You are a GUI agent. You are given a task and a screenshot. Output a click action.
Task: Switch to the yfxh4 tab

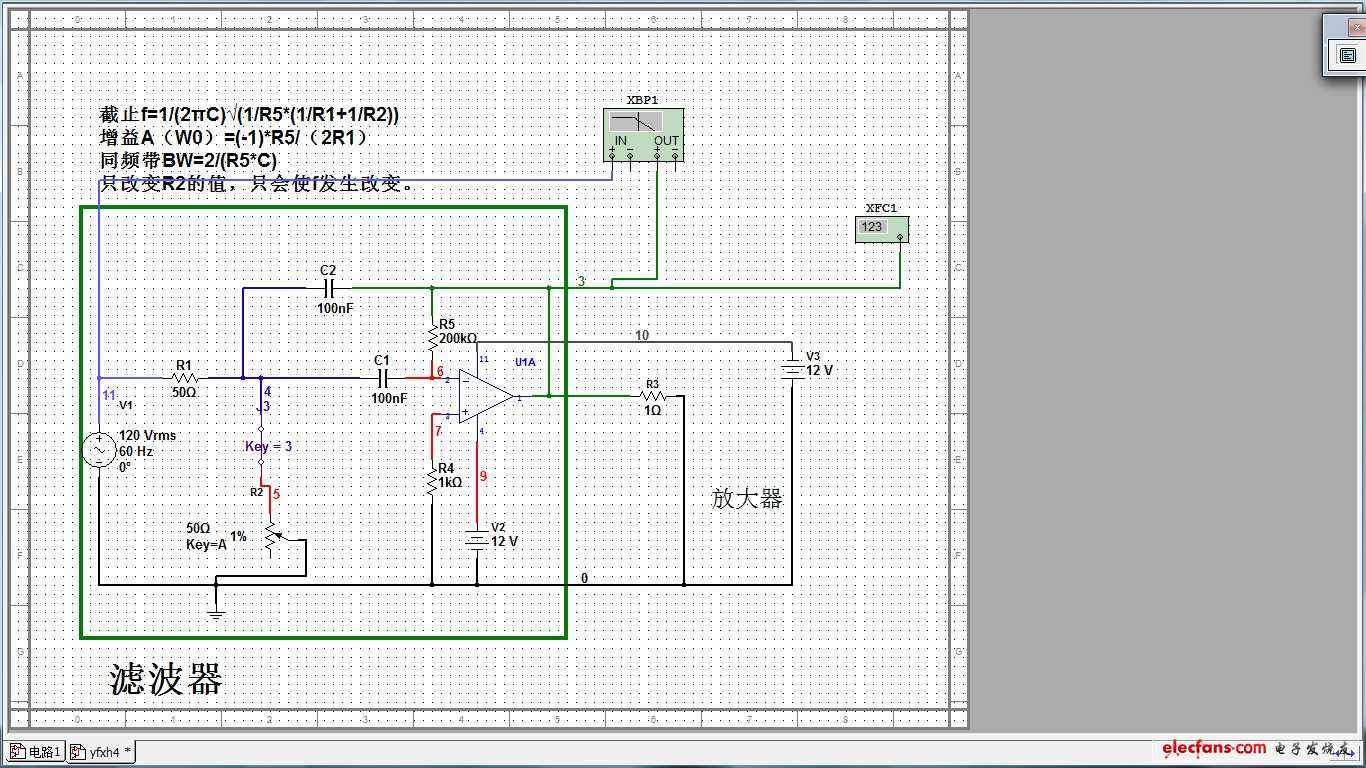click(102, 752)
